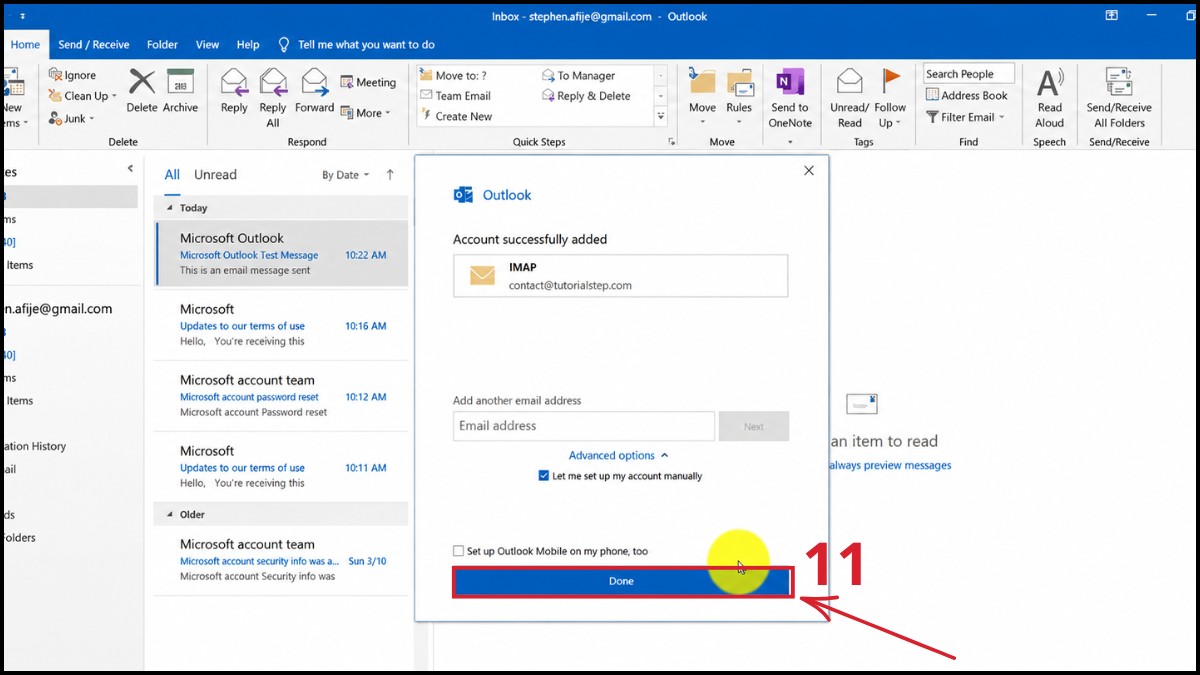Screen dimensions: 1200x675
Task: Click the Next button in the dialog
Action: tap(754, 426)
